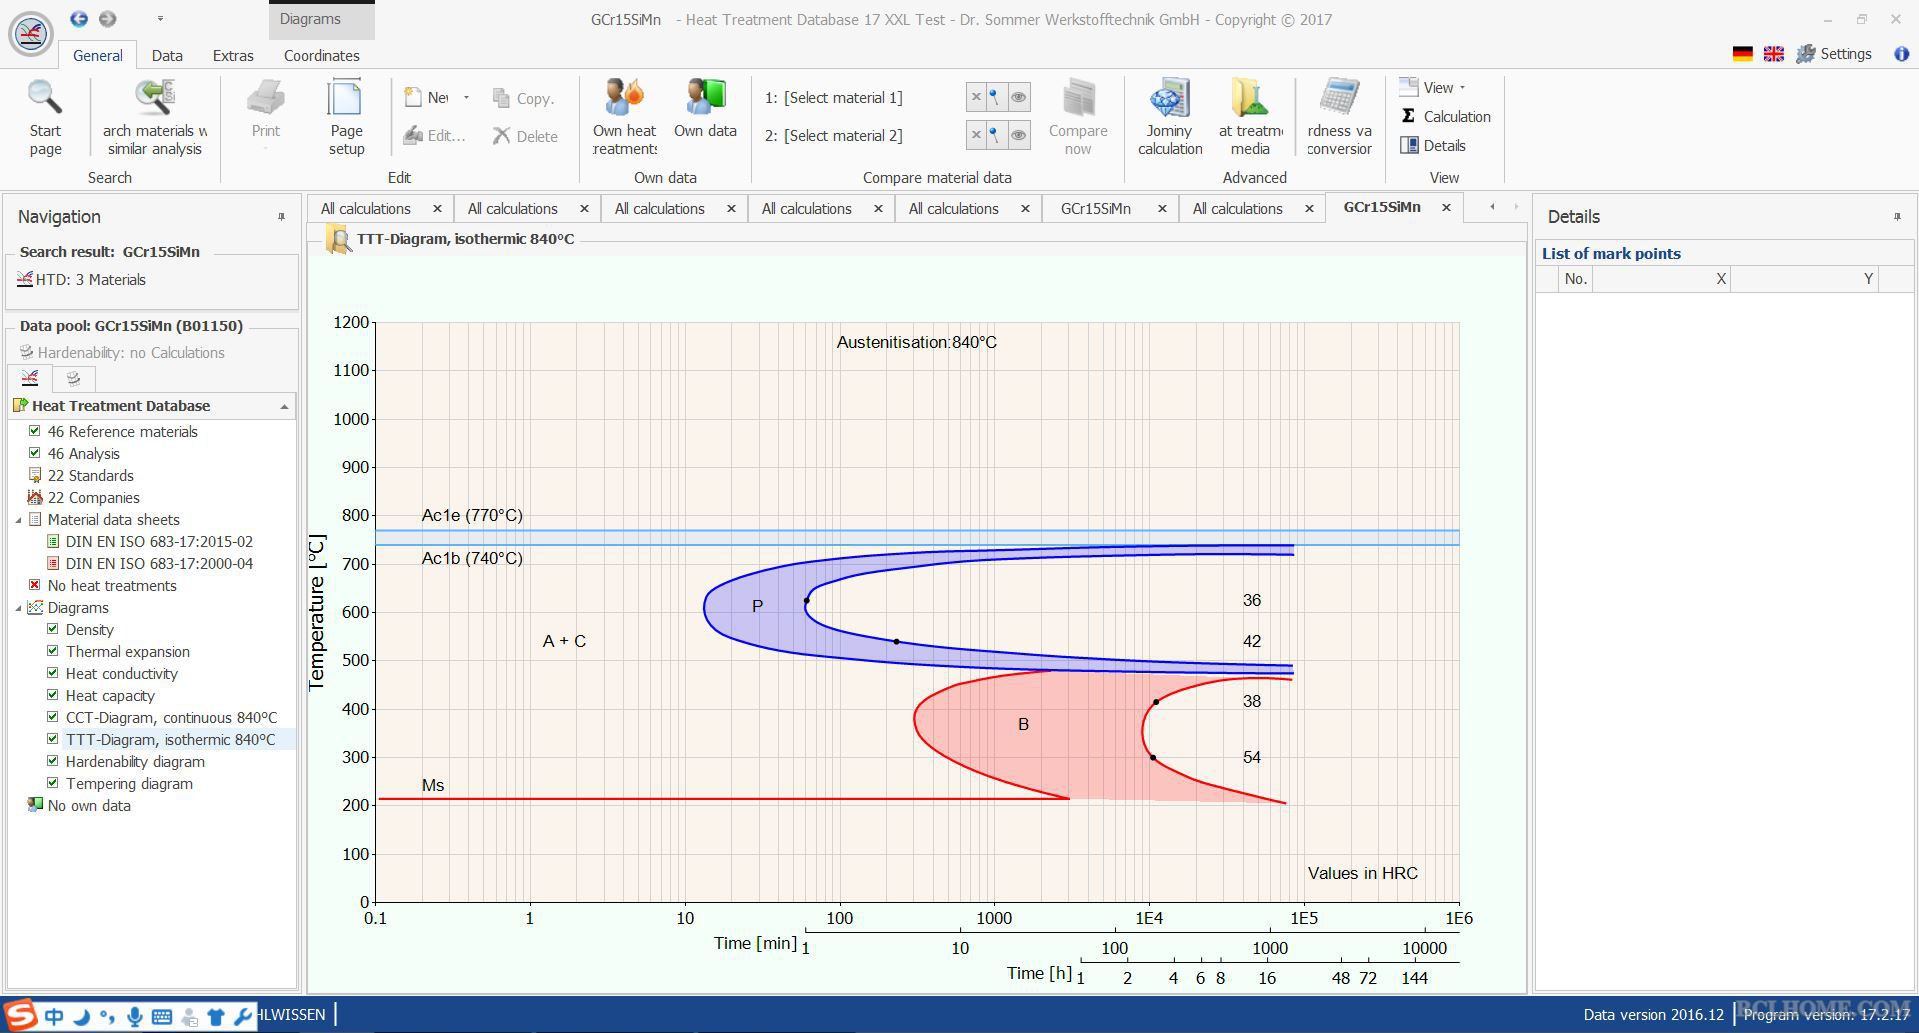Collapse the Diagrams tree node
This screenshot has height=1033, width=1919.
pyautogui.click(x=18, y=608)
